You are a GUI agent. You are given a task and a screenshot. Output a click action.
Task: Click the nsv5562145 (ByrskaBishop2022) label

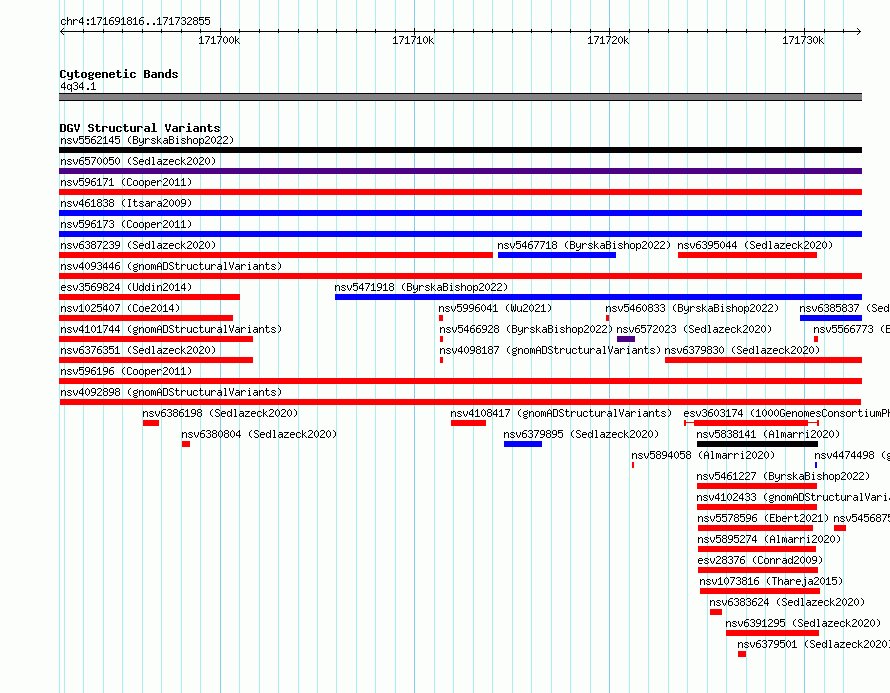click(147, 140)
